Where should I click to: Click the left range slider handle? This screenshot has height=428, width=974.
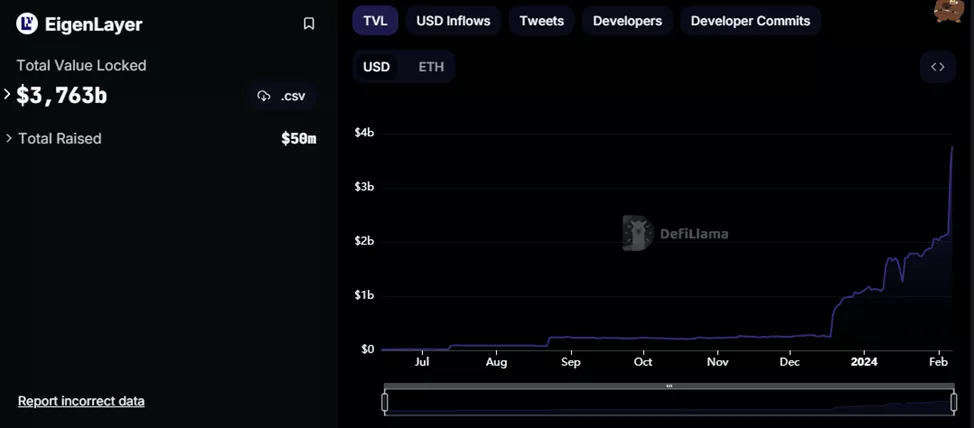click(x=385, y=402)
